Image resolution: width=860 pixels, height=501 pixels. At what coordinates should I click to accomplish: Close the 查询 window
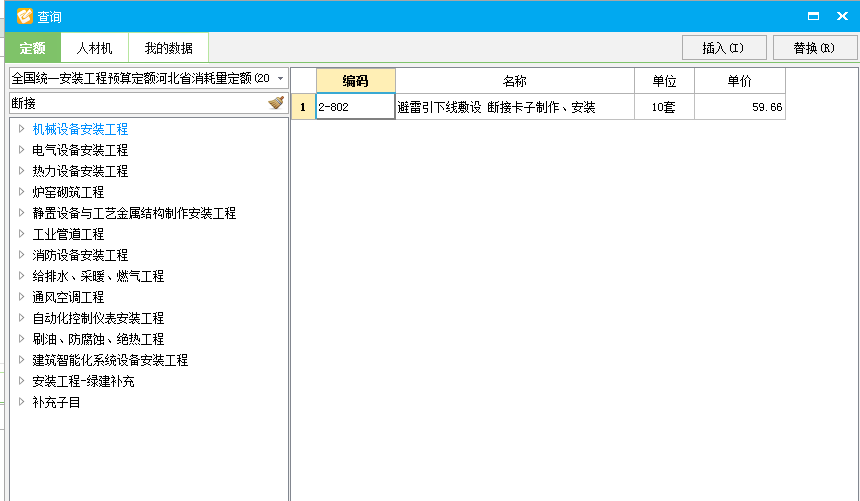point(842,16)
